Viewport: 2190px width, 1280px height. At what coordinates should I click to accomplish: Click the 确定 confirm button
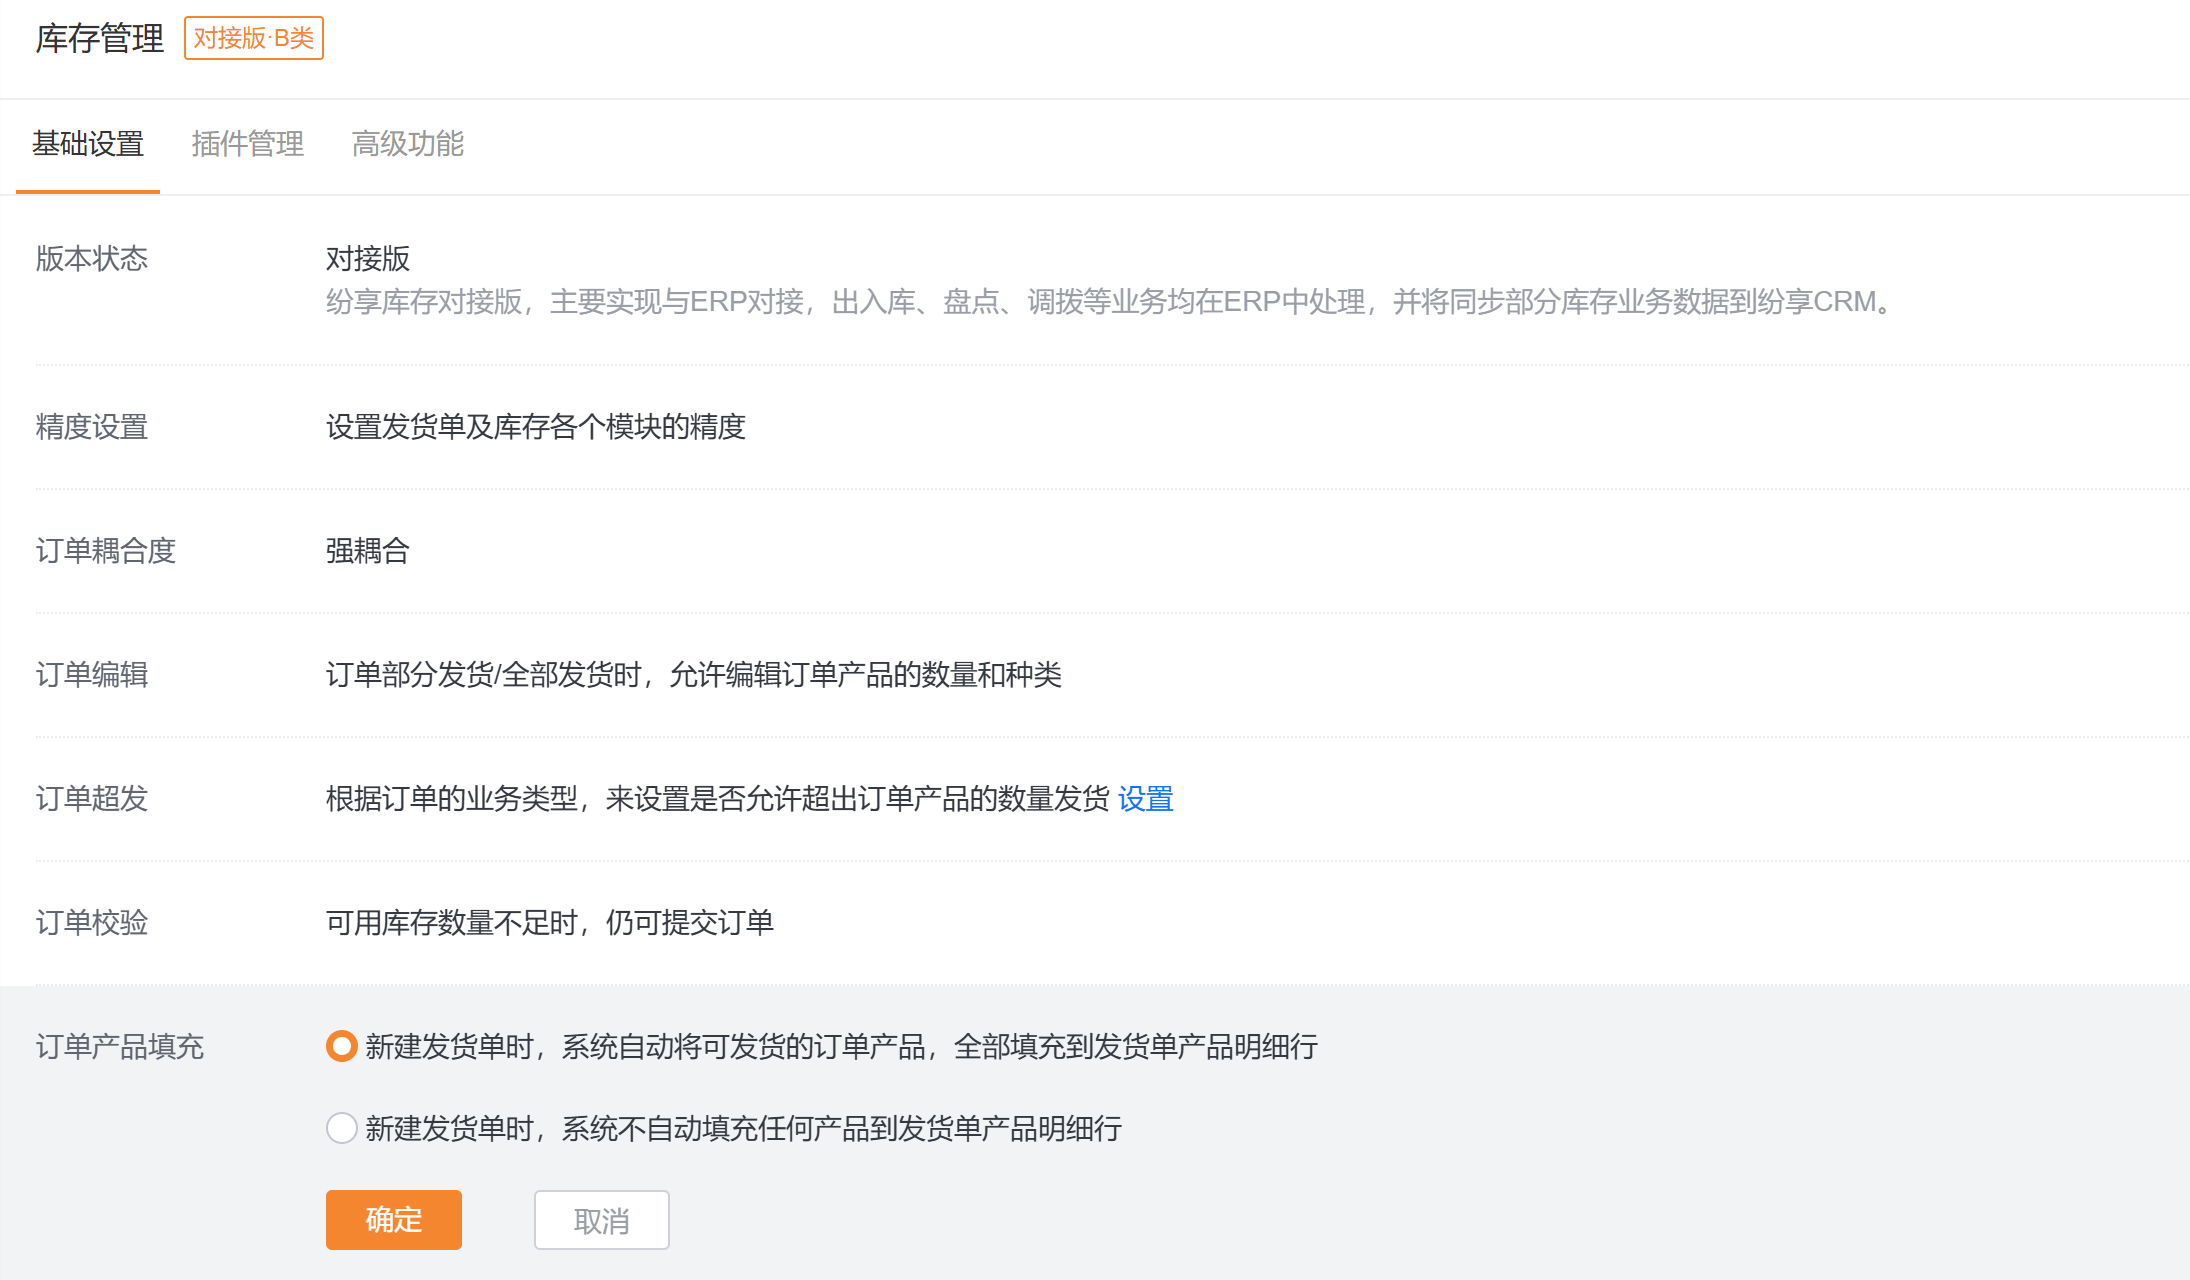[393, 1219]
